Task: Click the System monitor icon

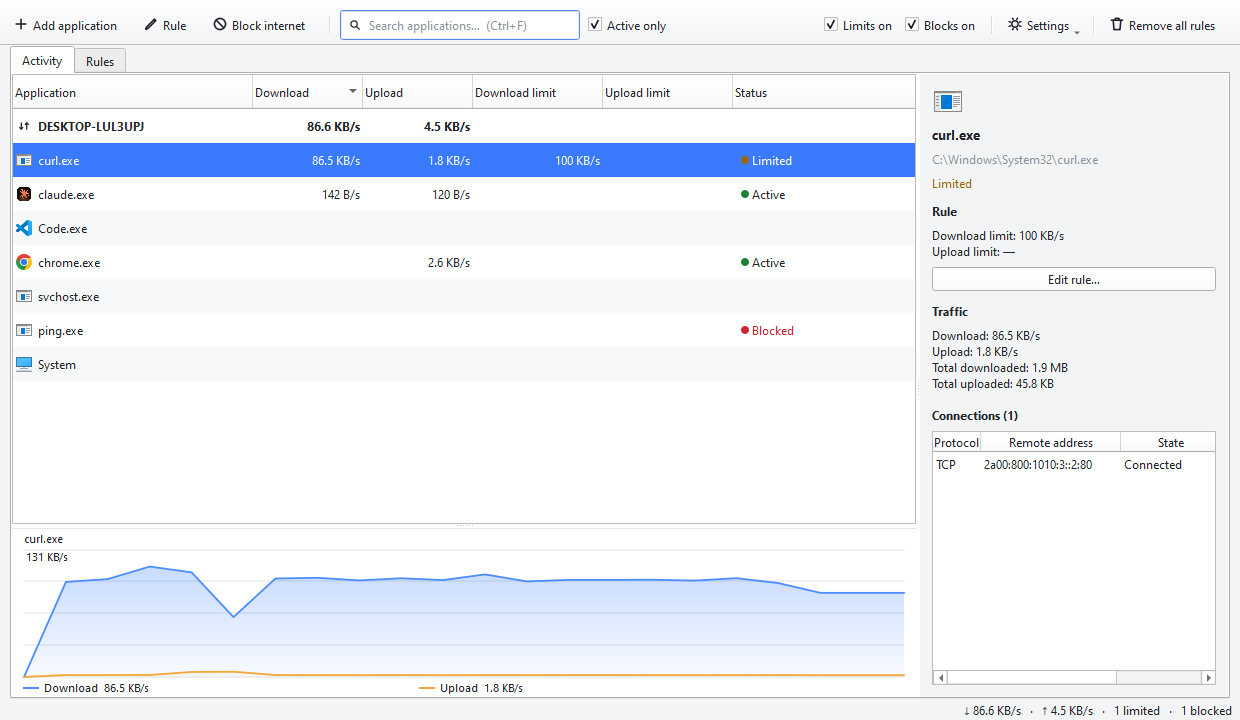Action: (x=24, y=365)
